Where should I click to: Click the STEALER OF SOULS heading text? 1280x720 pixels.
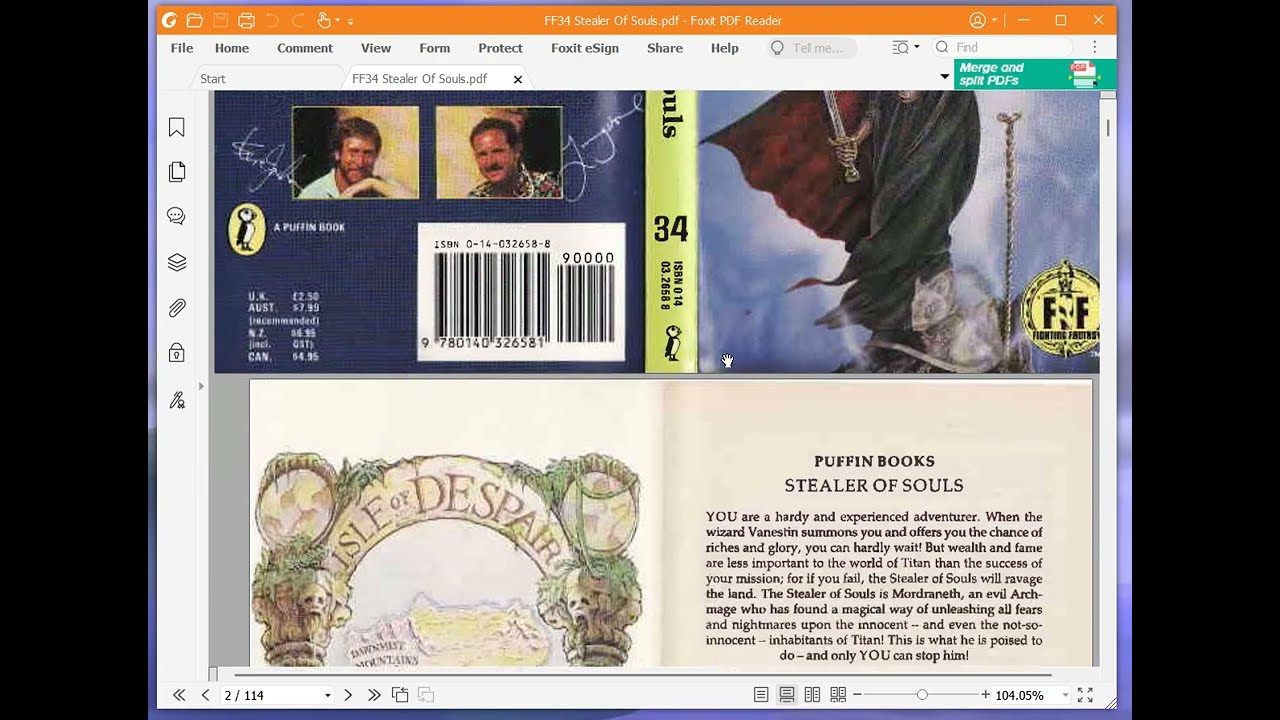click(874, 486)
